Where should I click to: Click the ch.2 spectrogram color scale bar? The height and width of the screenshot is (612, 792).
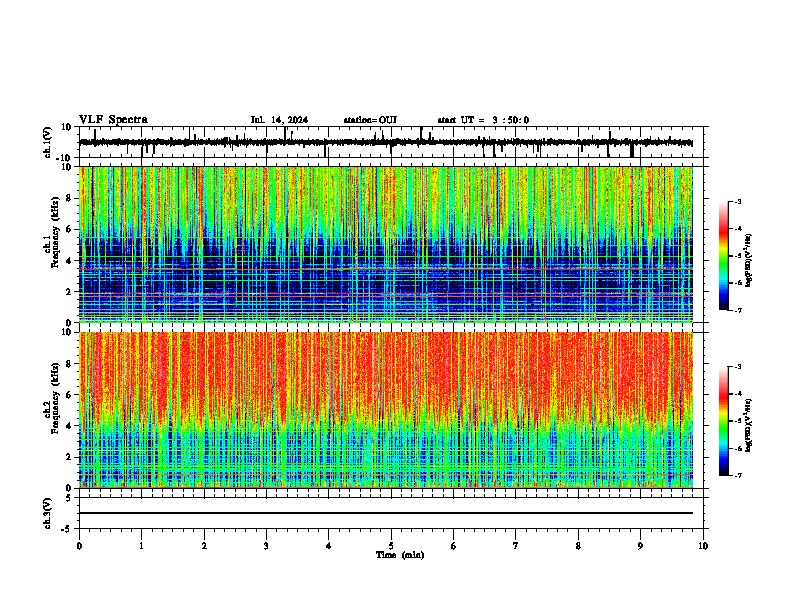(724, 421)
